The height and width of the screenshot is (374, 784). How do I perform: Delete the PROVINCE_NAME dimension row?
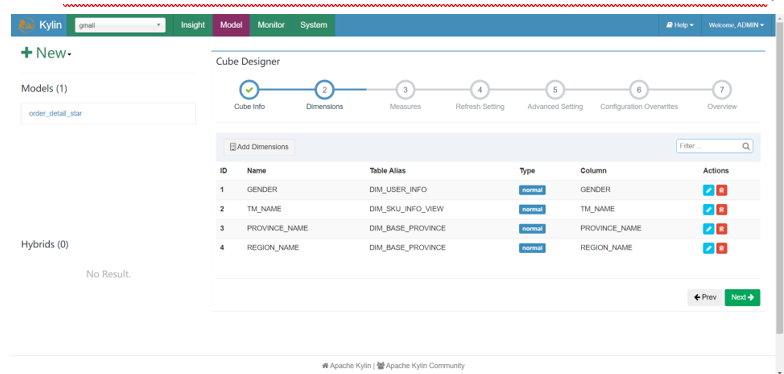(x=722, y=228)
